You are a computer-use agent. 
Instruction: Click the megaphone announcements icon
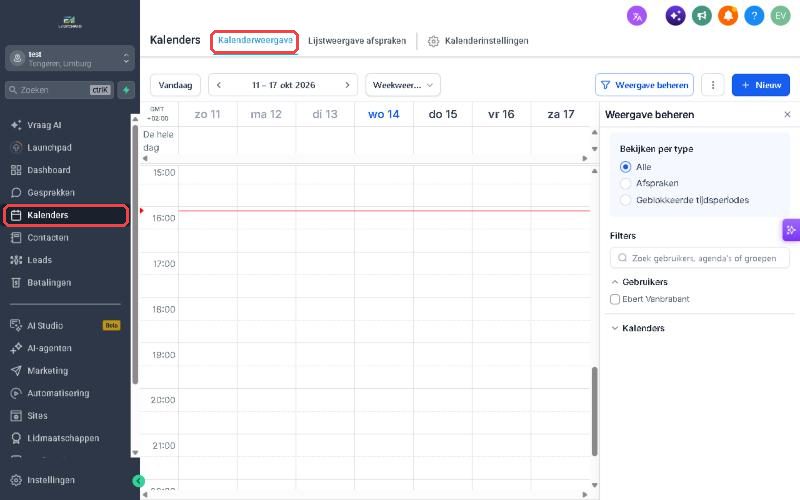click(702, 16)
